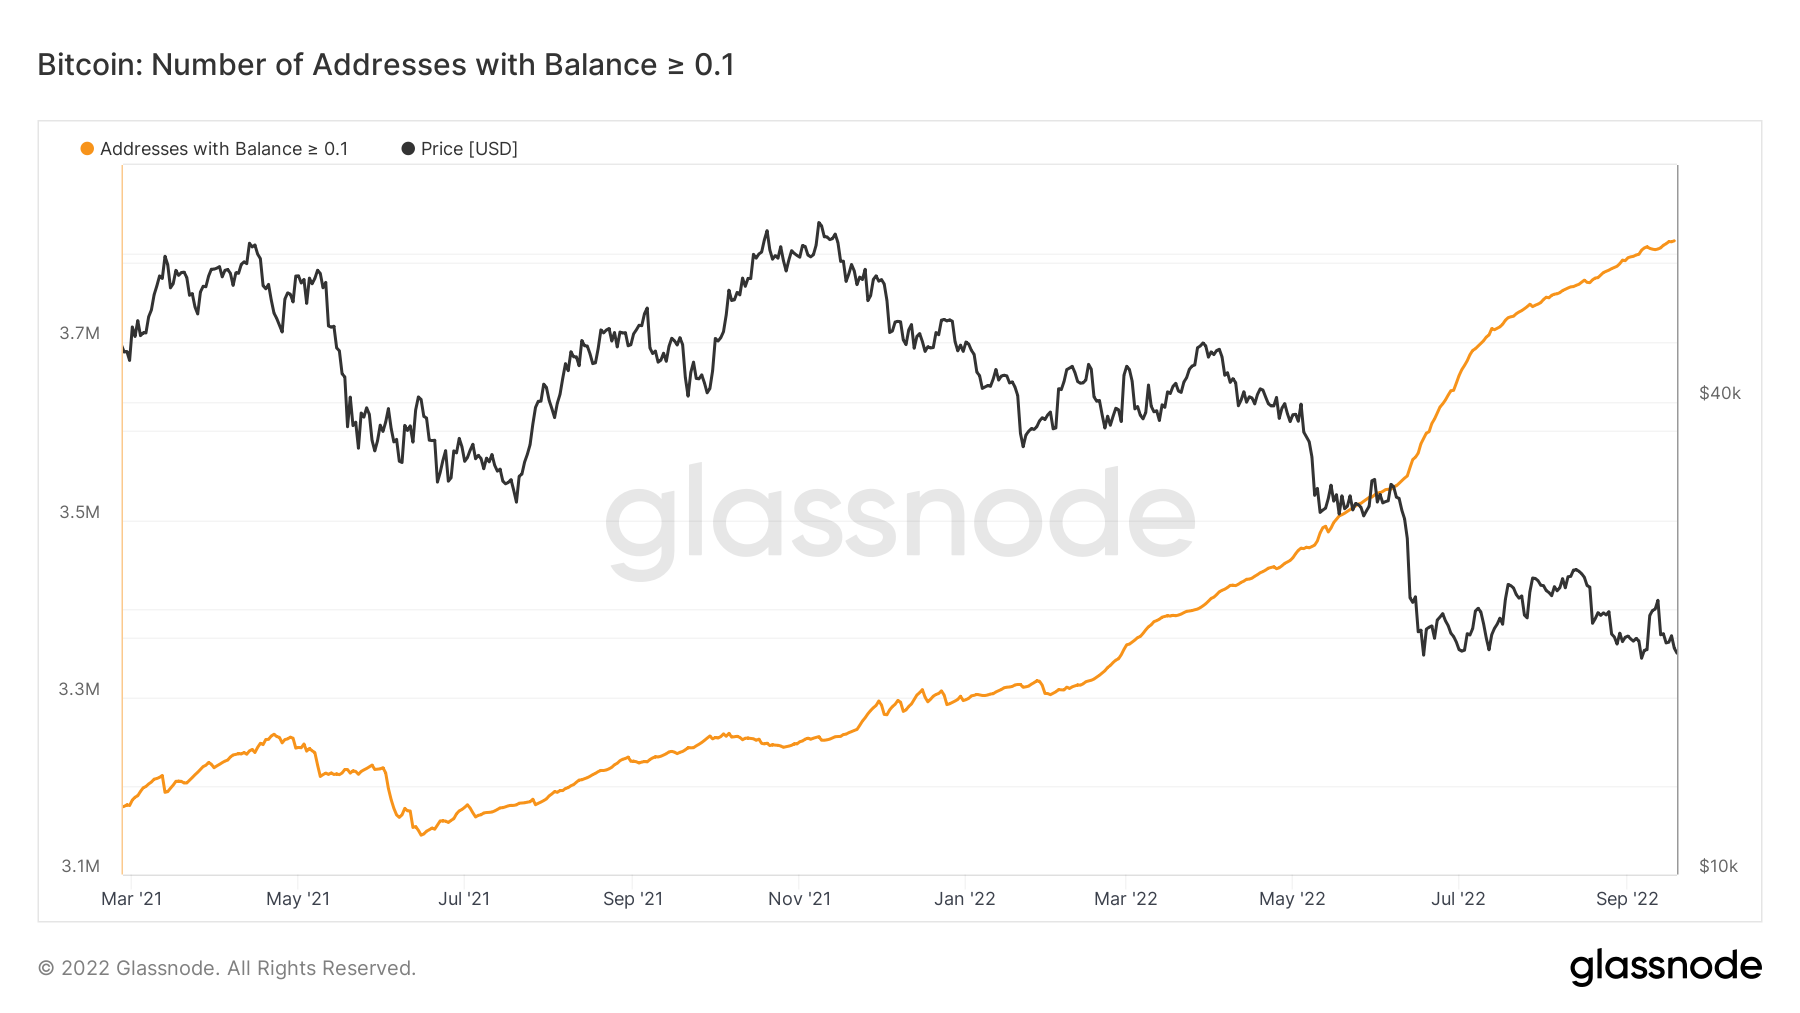Screen dimensions: 1800x1013
Task: Click the $10k right axis label
Action: (1718, 866)
